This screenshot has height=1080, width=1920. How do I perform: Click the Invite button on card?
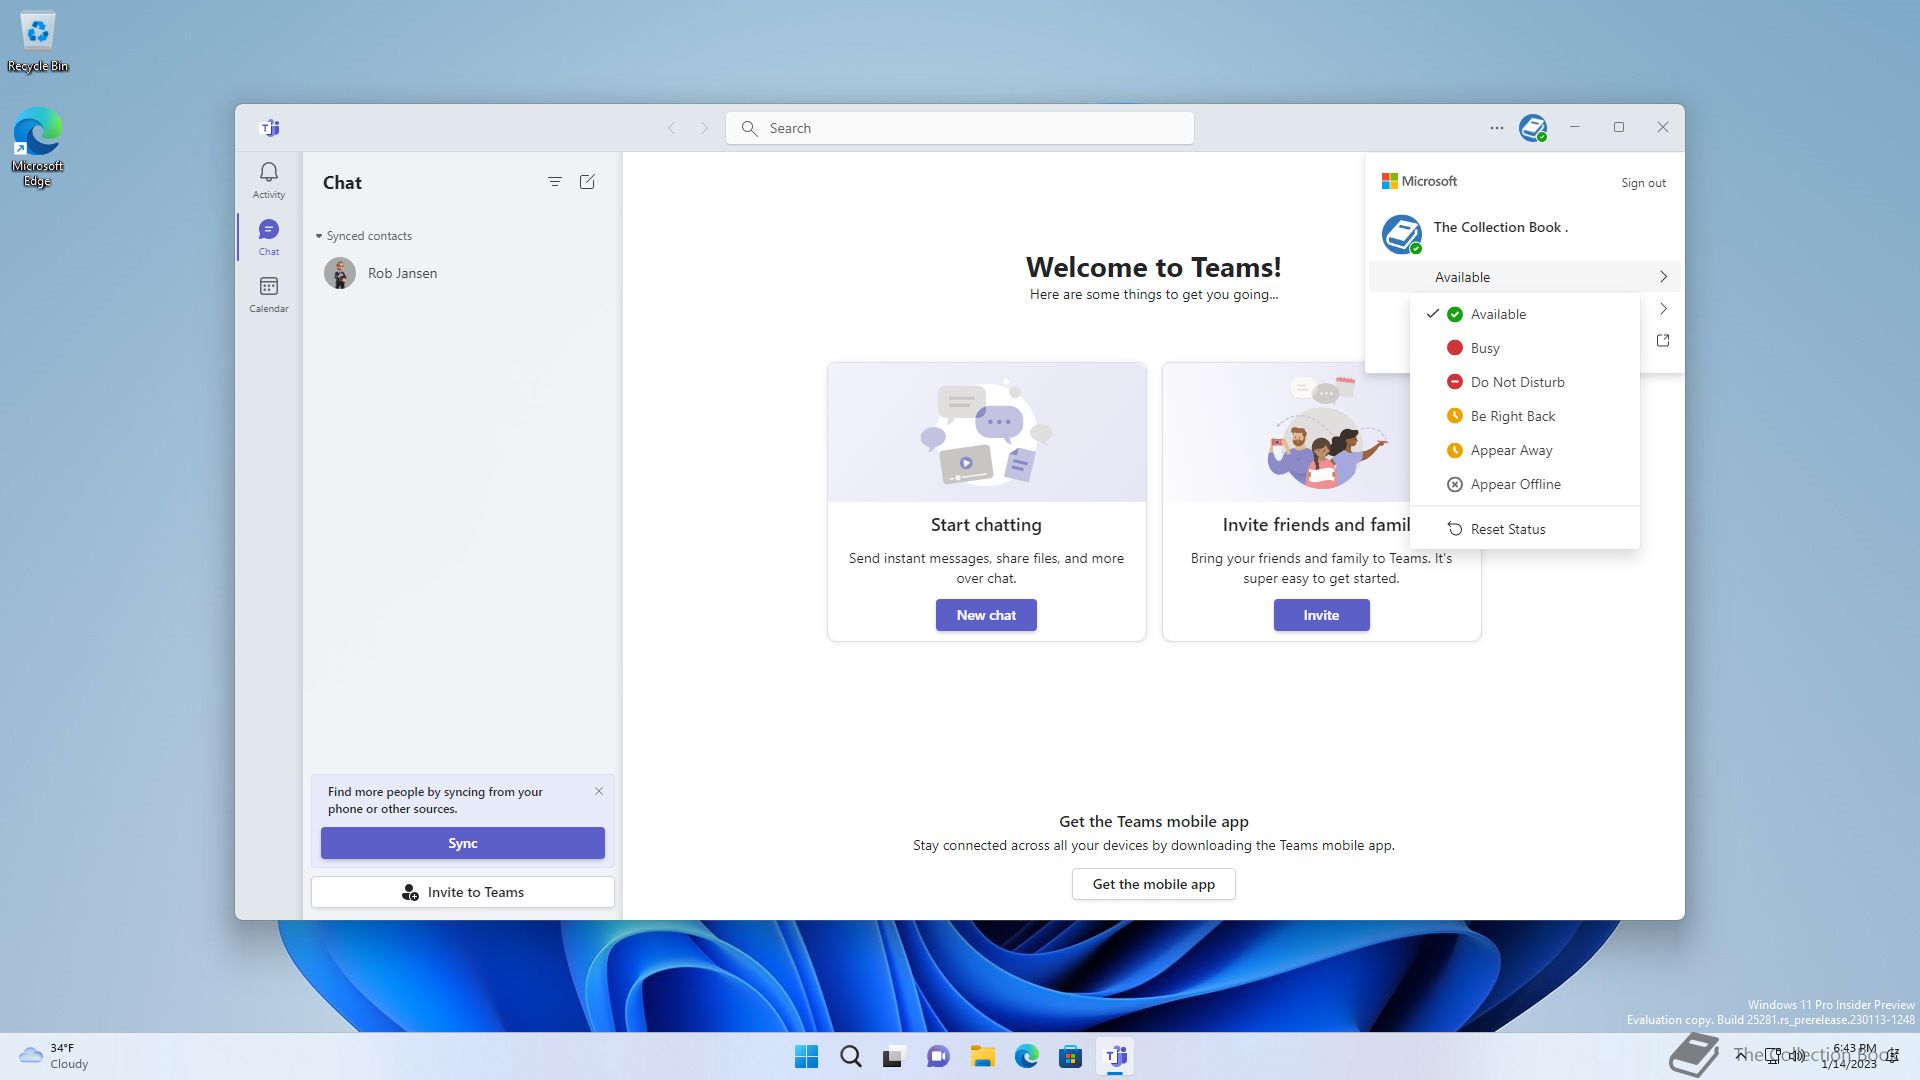click(1321, 615)
